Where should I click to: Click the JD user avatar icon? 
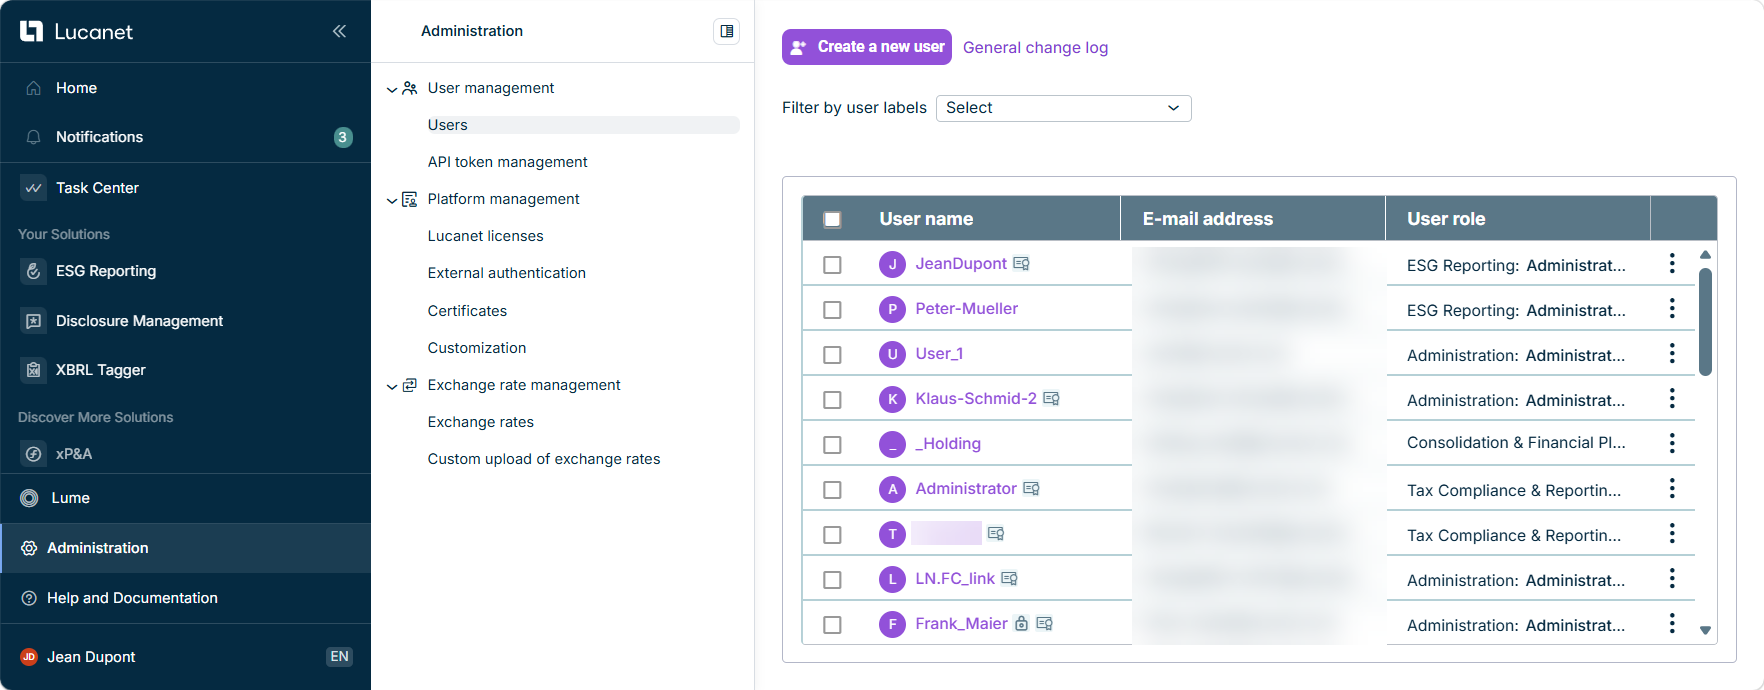tap(29, 657)
